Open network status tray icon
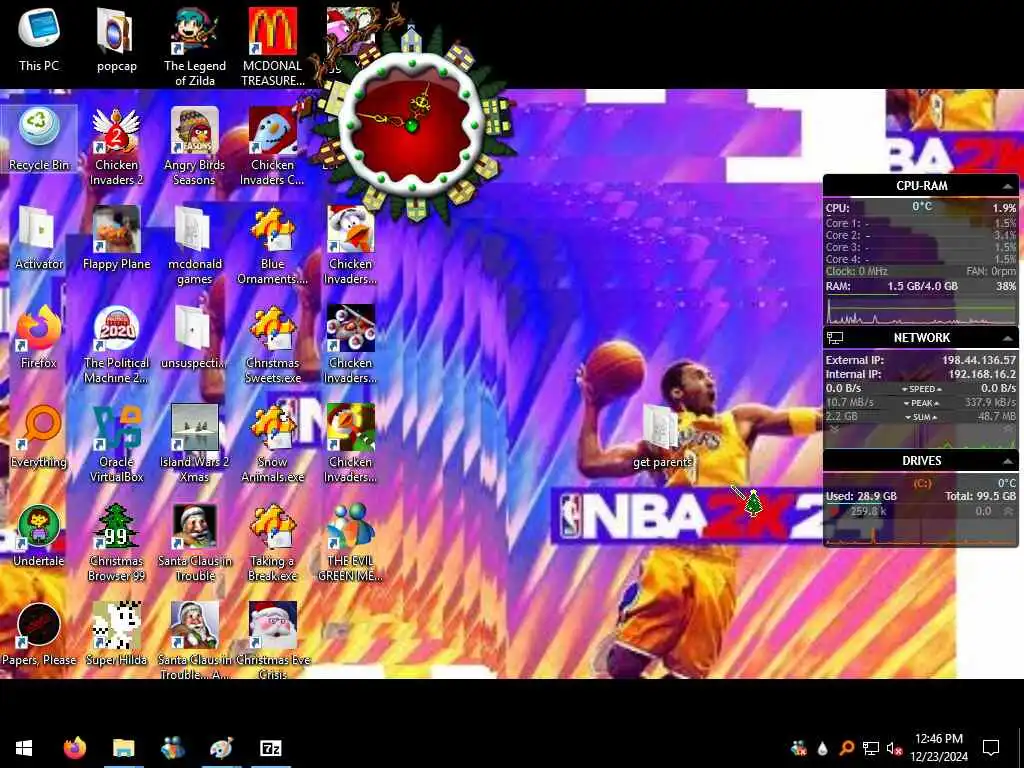Image resolution: width=1024 pixels, height=768 pixels. (x=870, y=748)
